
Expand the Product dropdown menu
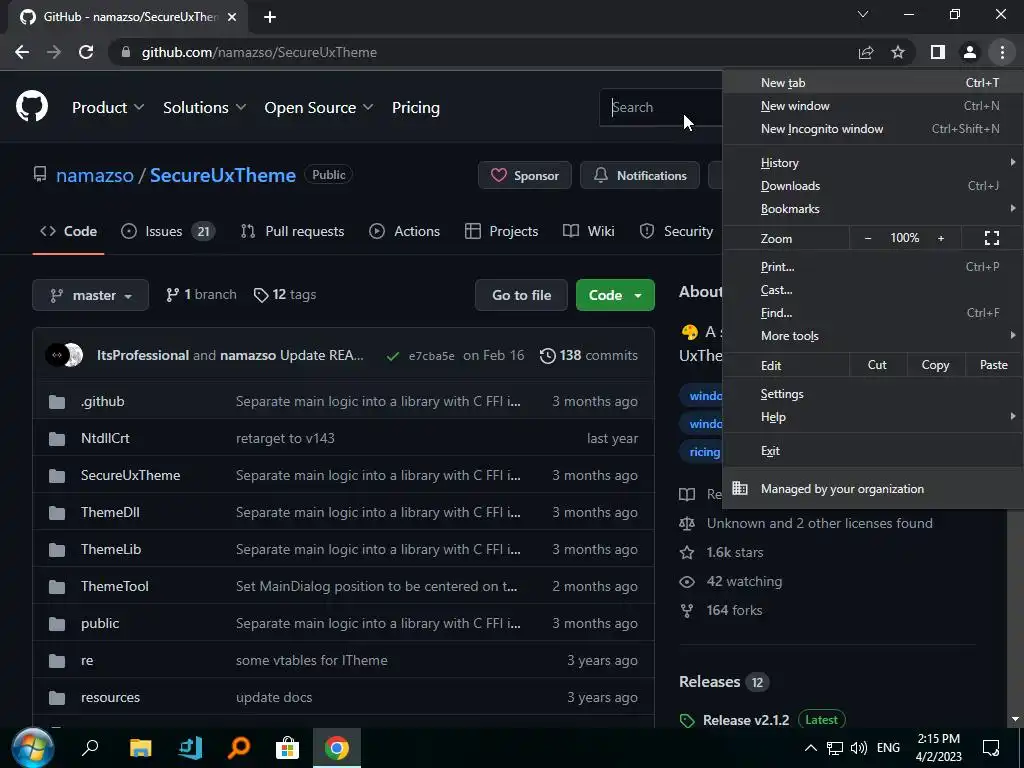pos(108,108)
